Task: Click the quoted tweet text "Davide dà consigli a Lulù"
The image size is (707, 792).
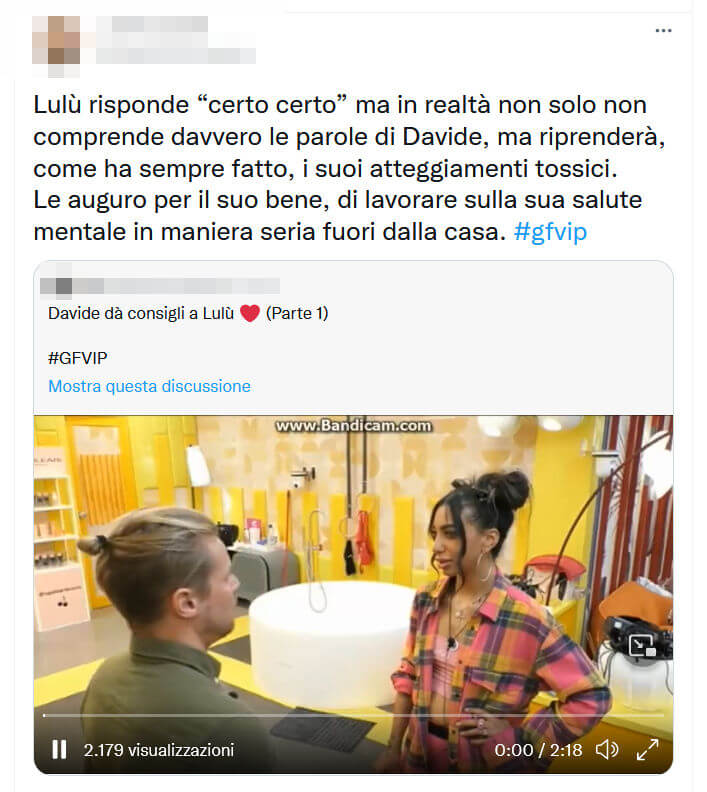Action: 141,314
